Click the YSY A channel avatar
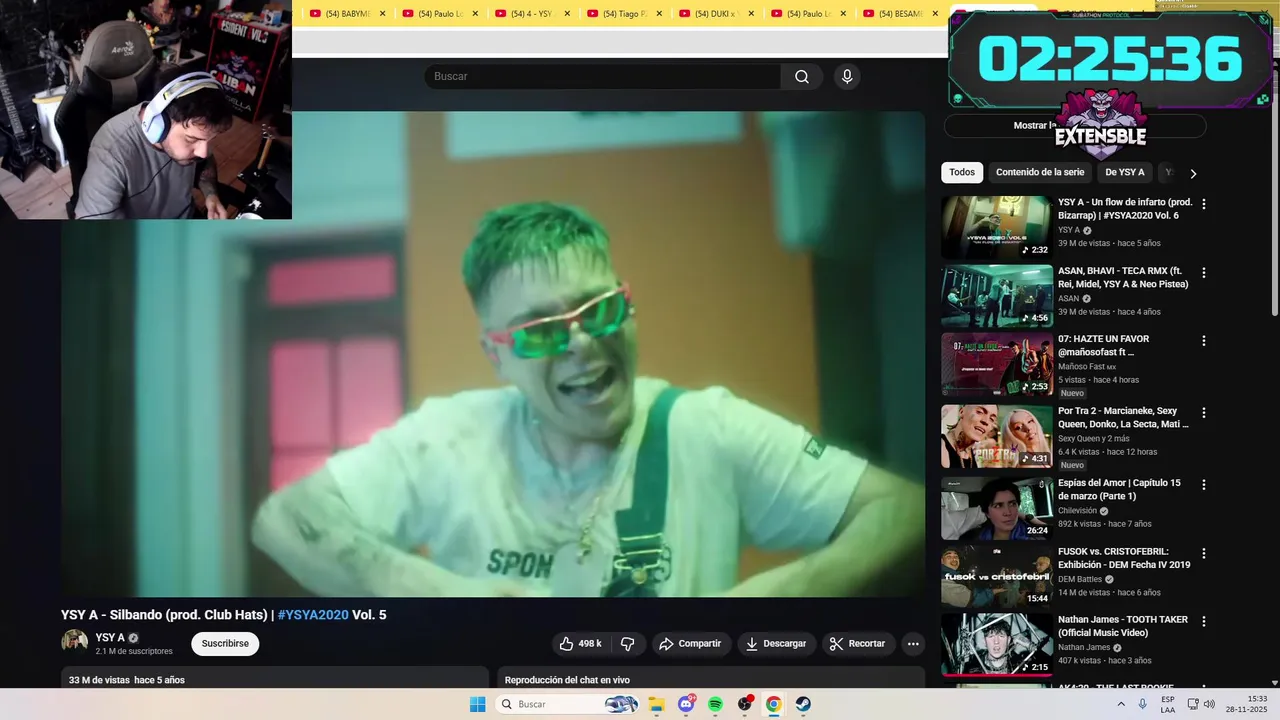Image resolution: width=1280 pixels, height=720 pixels. (75, 643)
